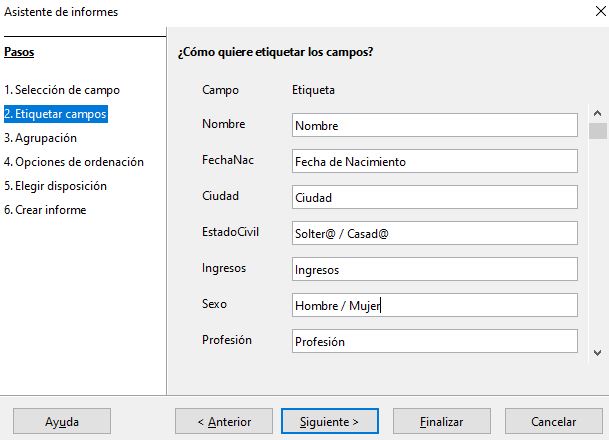Focus the Hombre / Mujer label field
The image size is (609, 440).
pyautogui.click(x=435, y=305)
